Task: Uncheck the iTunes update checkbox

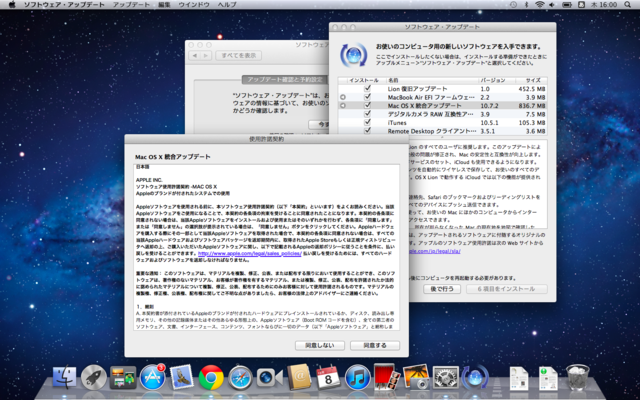Action: (x=367, y=122)
